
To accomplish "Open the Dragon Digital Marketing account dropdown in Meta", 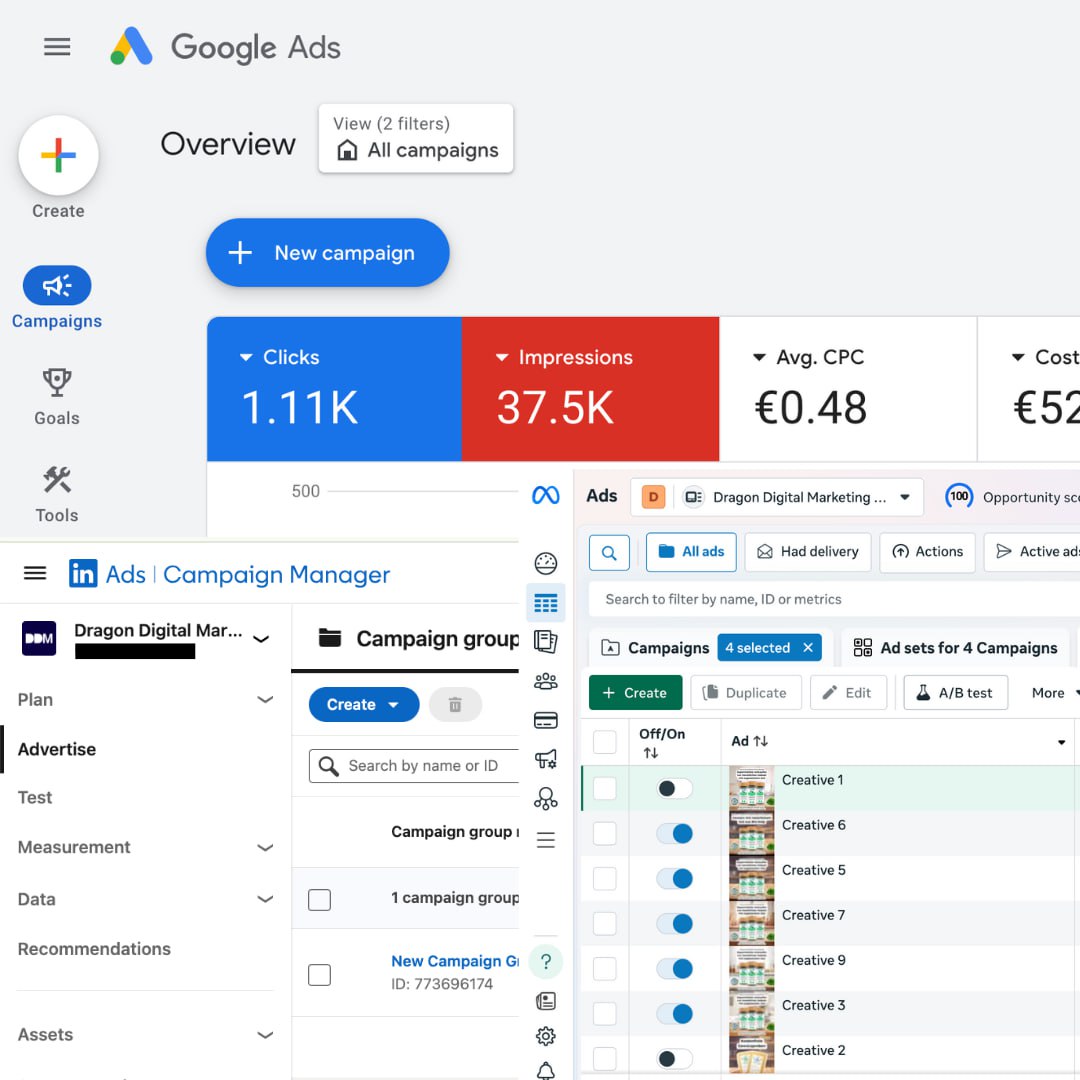I will coord(777,497).
